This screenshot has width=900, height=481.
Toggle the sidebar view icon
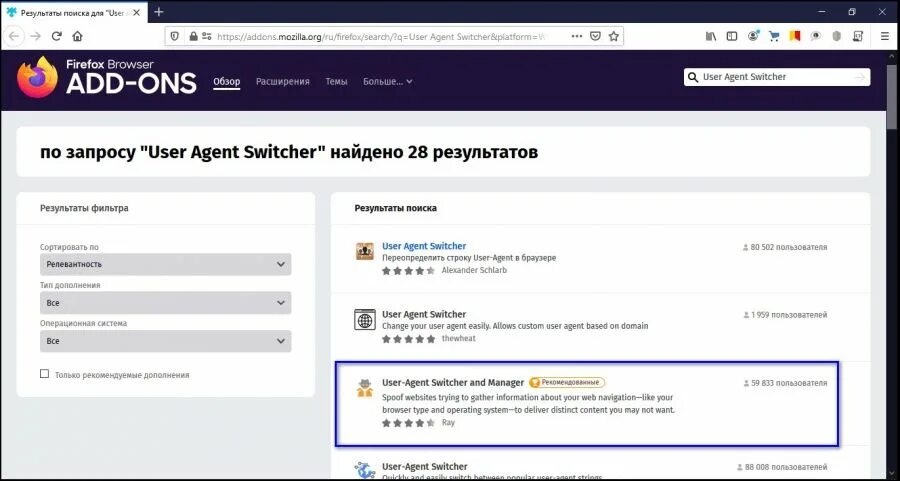coord(732,36)
